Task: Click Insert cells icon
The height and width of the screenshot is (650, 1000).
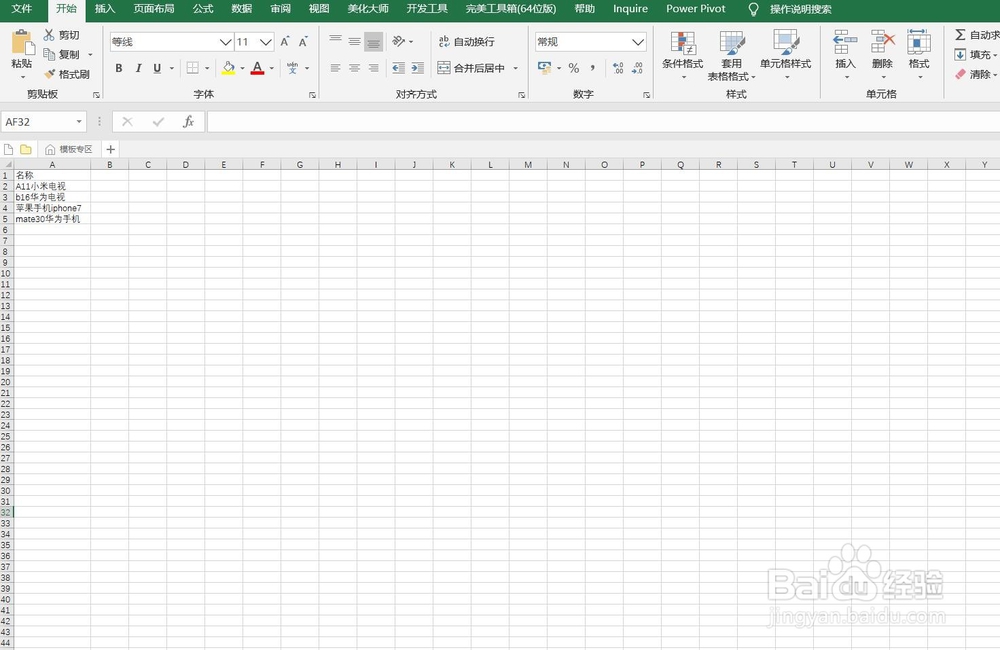Action: 846,43
